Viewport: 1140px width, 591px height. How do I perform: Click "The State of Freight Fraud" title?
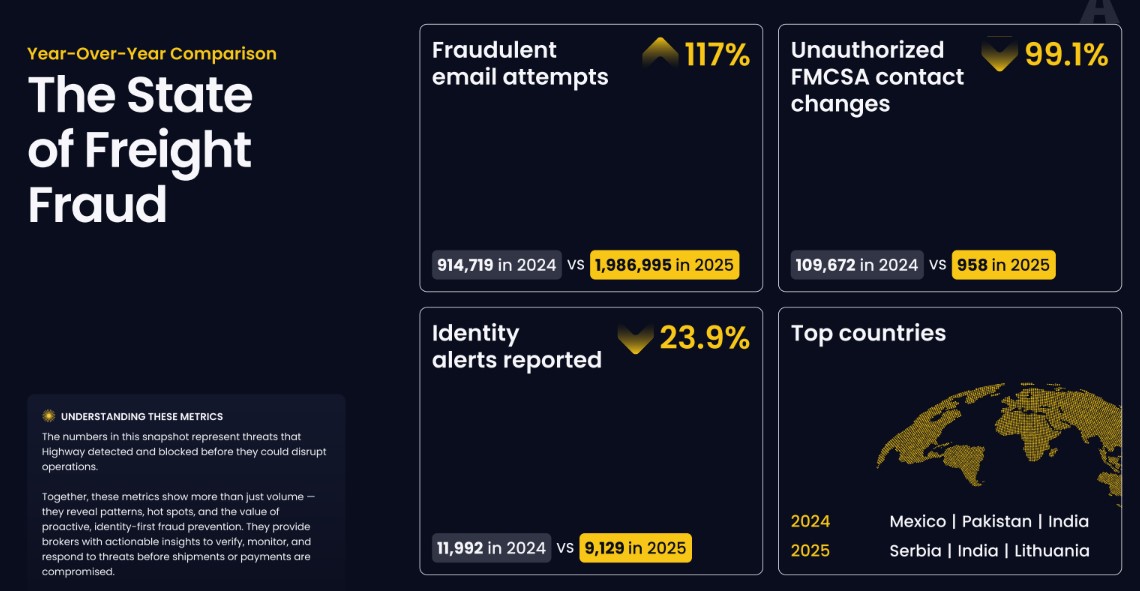(140, 150)
